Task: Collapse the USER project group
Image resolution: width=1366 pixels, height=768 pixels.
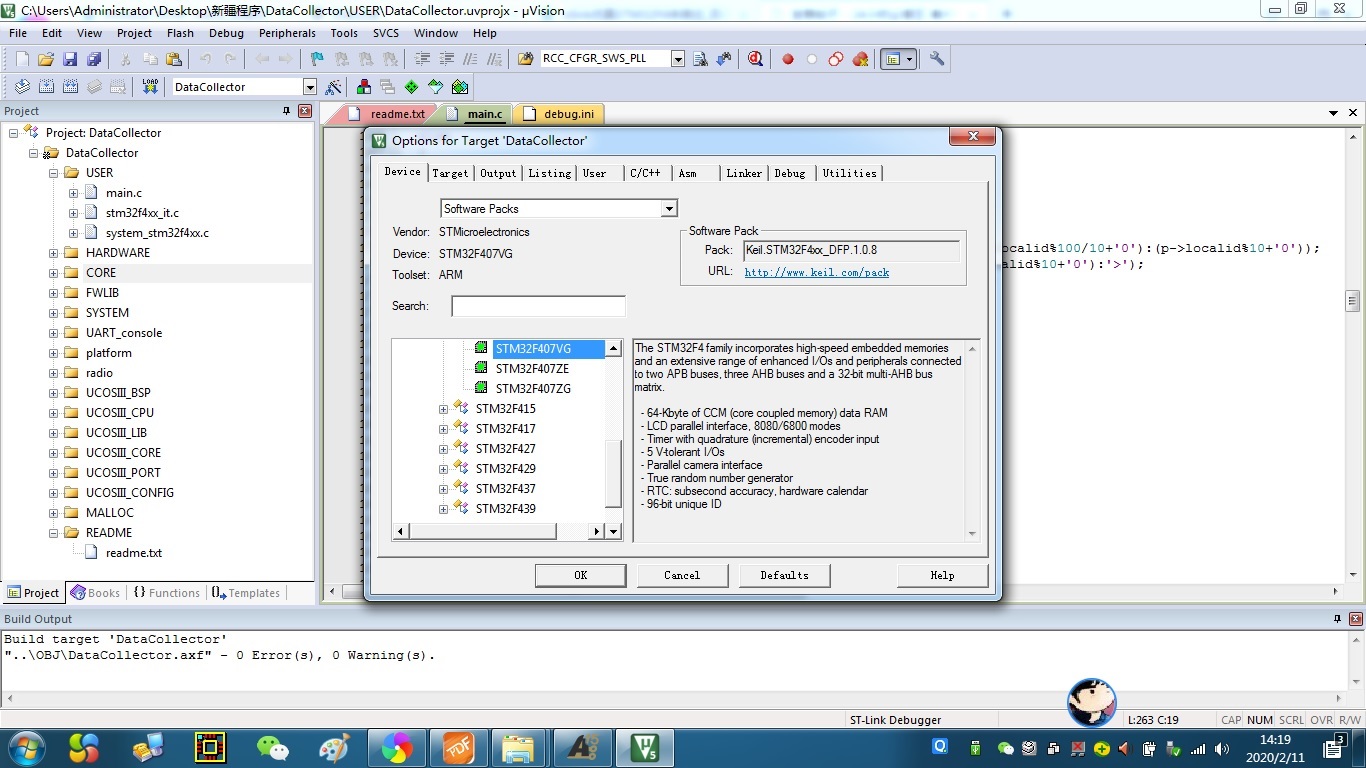Action: [x=53, y=173]
